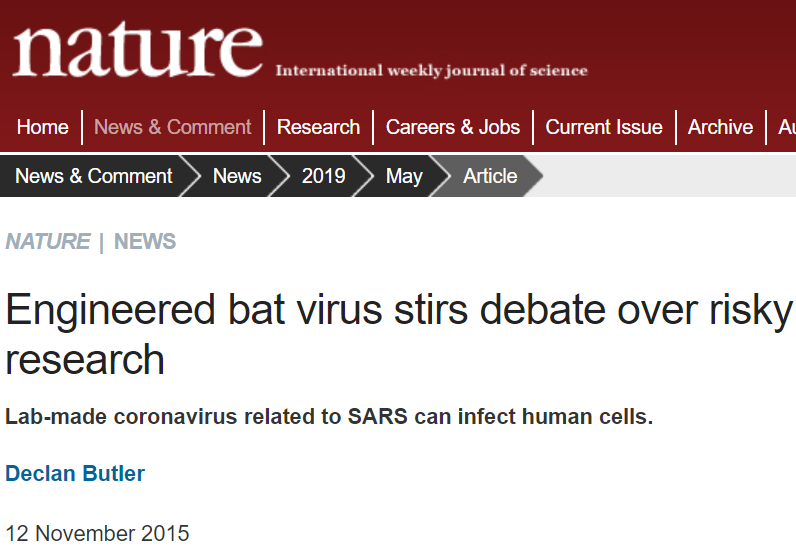The width and height of the screenshot is (796, 551).
Task: Click the International weekly journal tagline
Action: point(431,70)
